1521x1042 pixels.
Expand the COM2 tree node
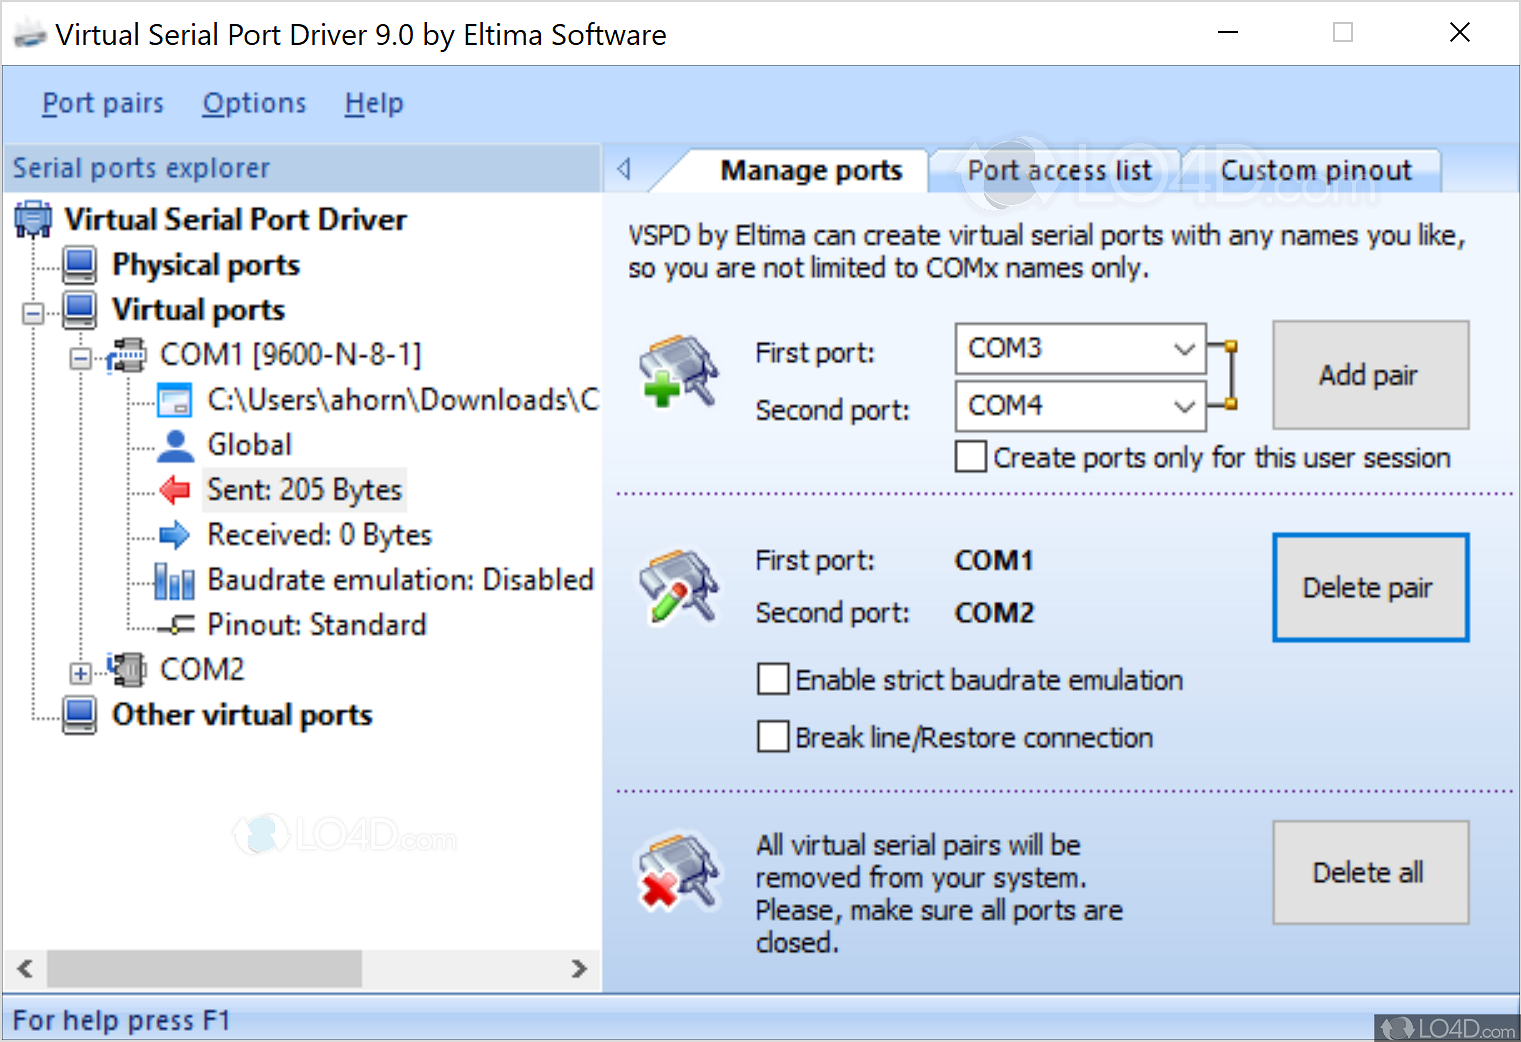[81, 673]
